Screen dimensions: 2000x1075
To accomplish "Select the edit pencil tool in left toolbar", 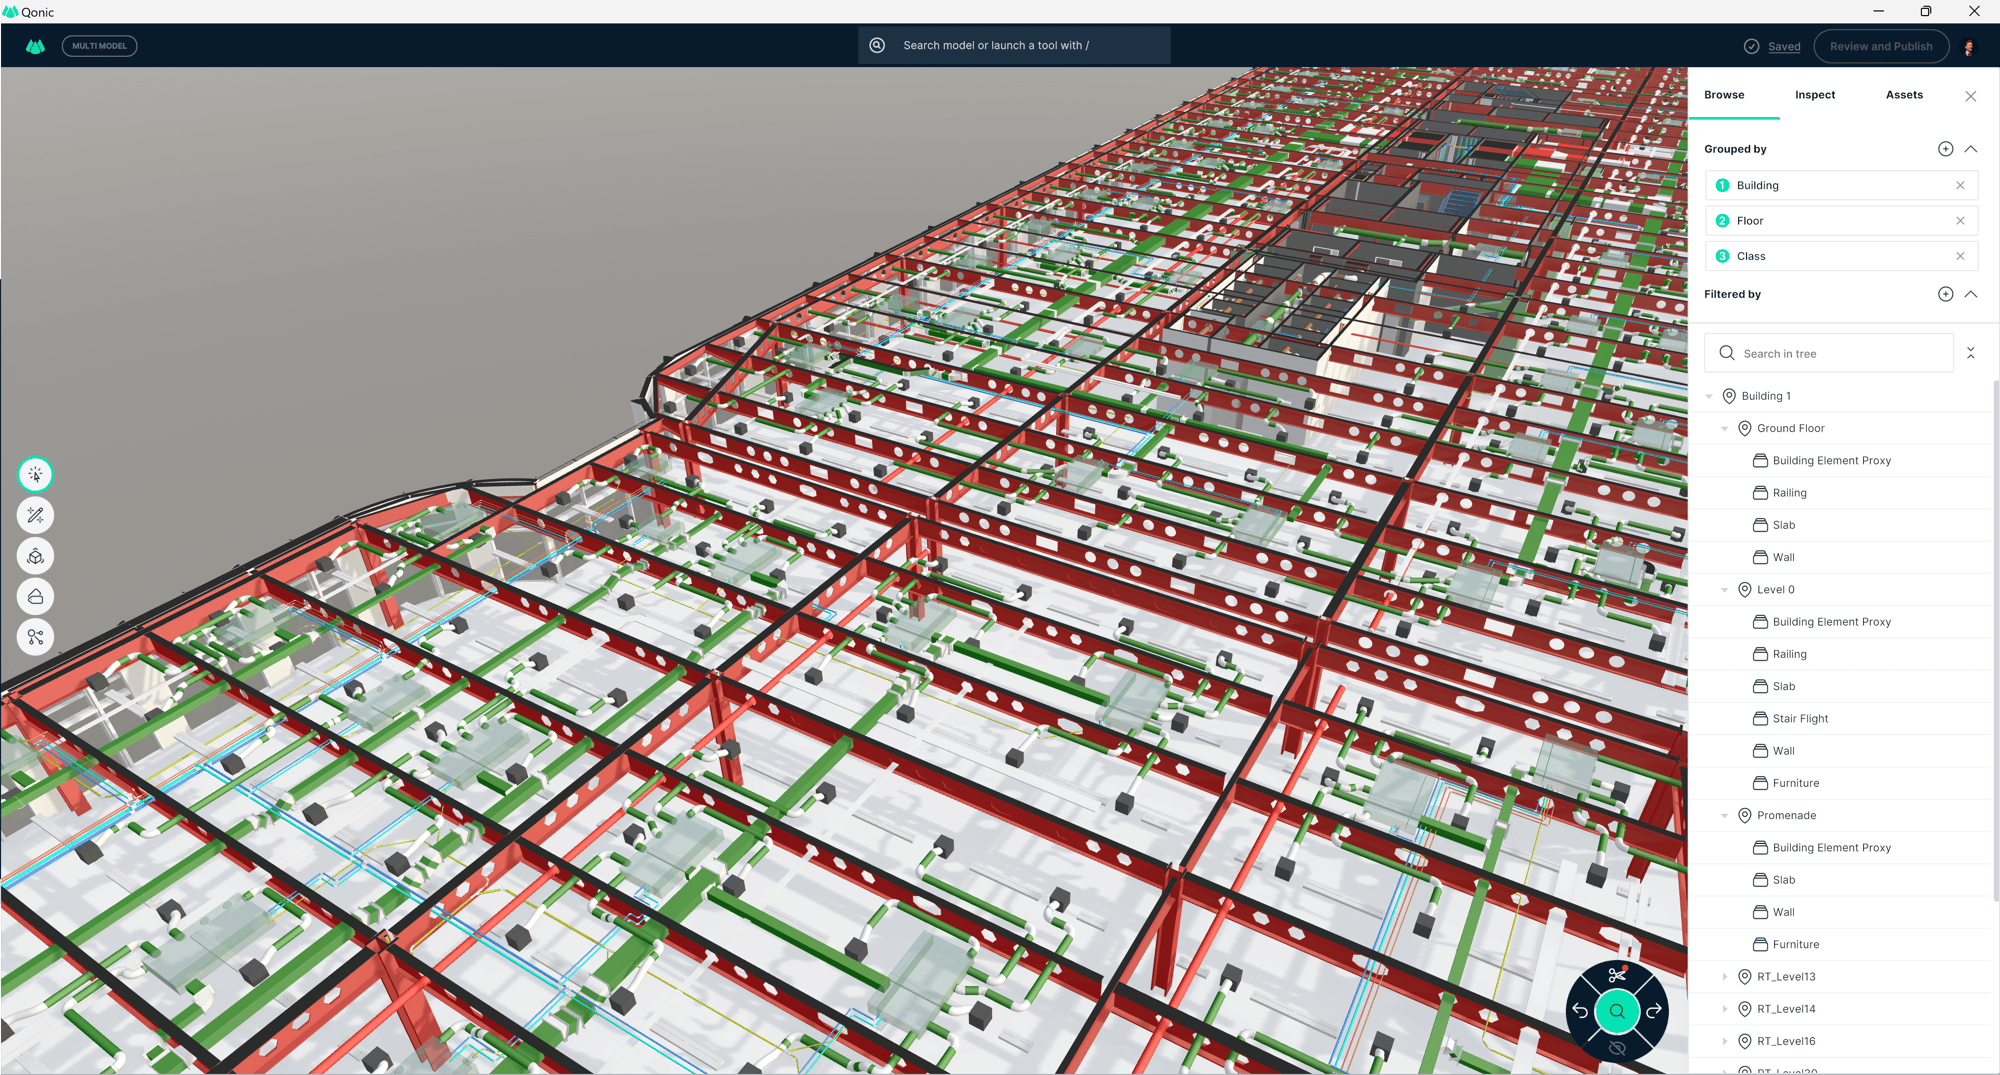I will (x=35, y=515).
